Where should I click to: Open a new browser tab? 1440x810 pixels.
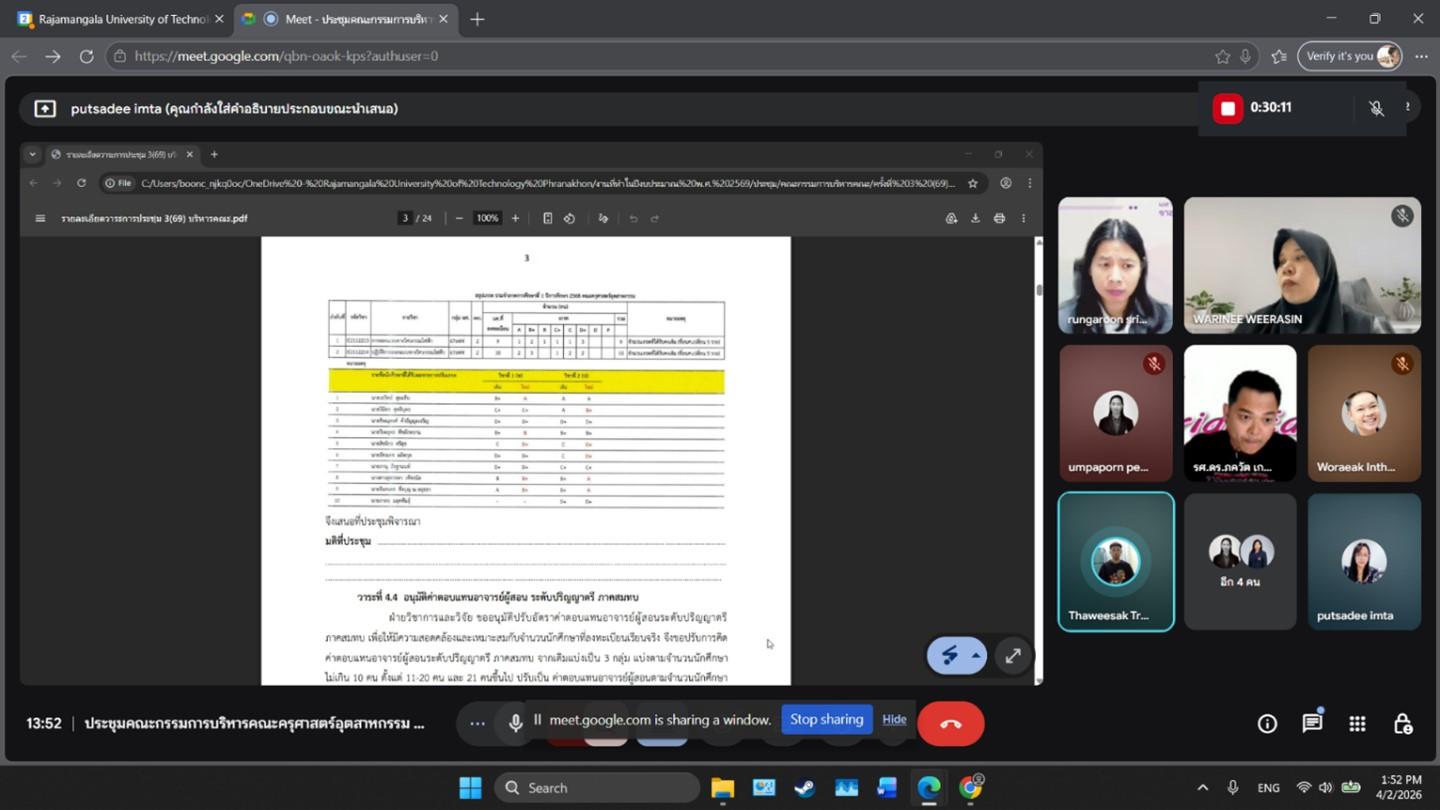[477, 19]
